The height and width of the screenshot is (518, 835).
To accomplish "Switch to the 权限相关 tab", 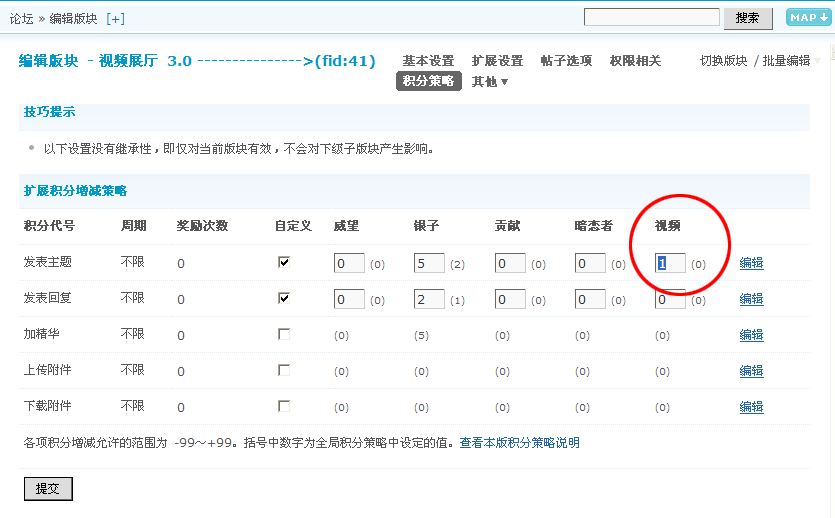I will [635, 61].
